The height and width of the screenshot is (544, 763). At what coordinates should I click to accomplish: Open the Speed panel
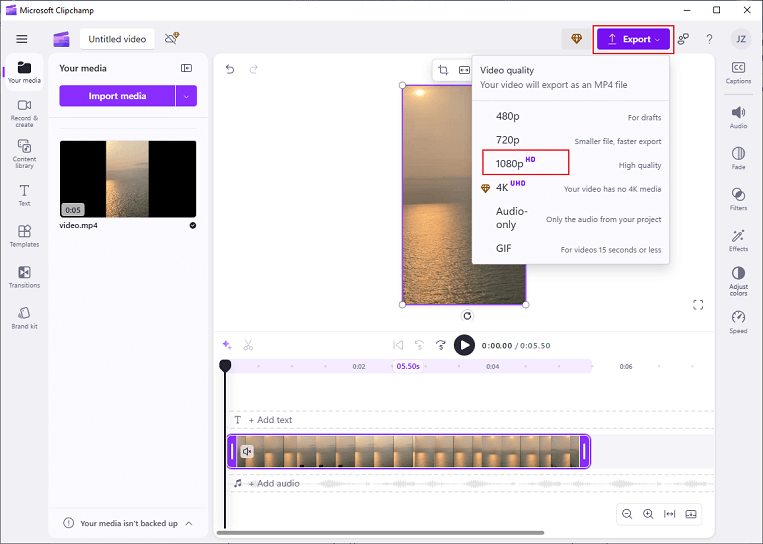(x=738, y=322)
